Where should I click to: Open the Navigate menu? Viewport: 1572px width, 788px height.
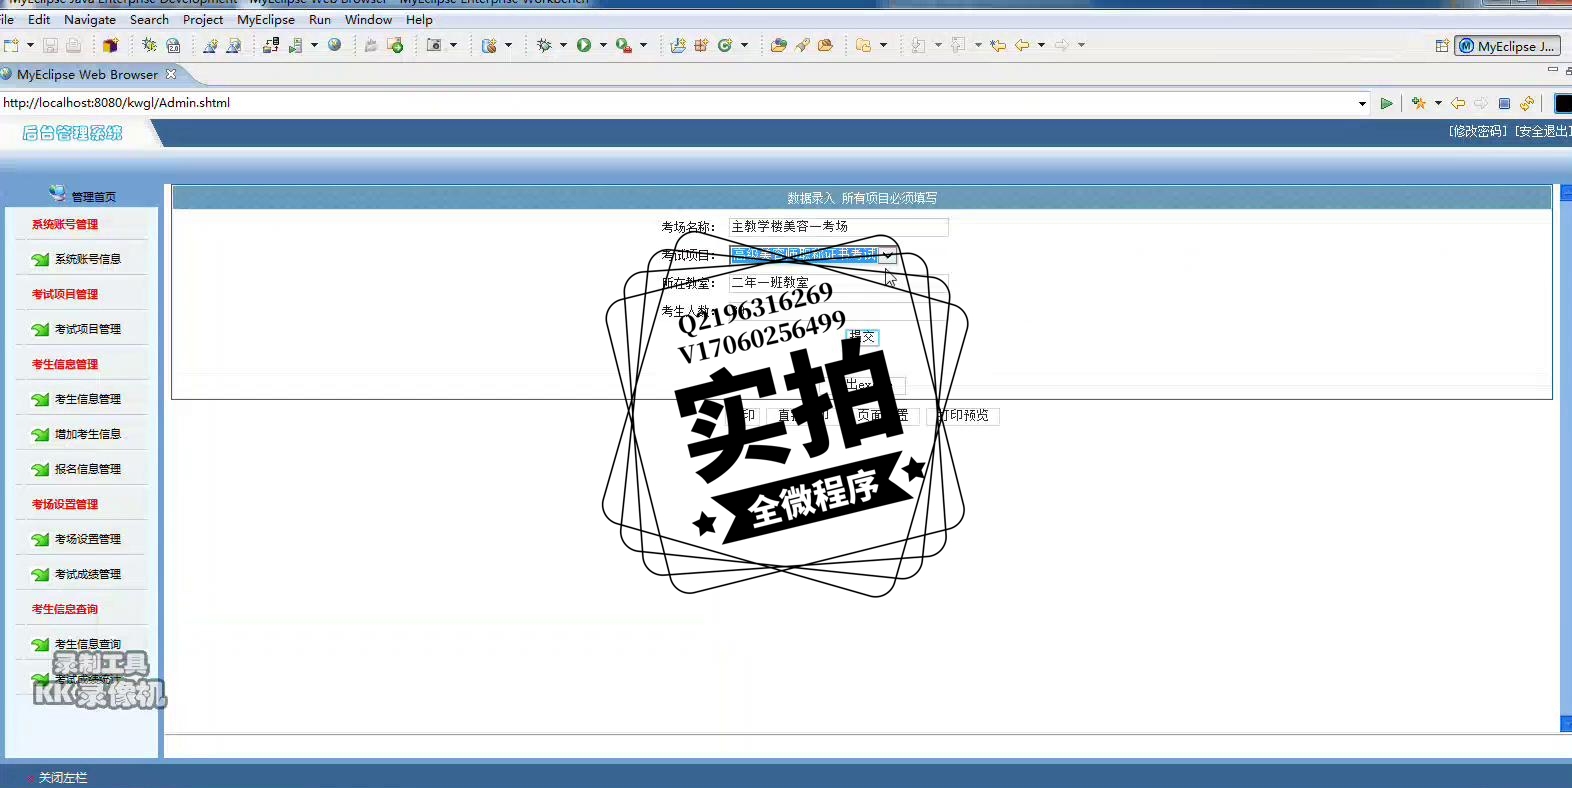coord(90,19)
